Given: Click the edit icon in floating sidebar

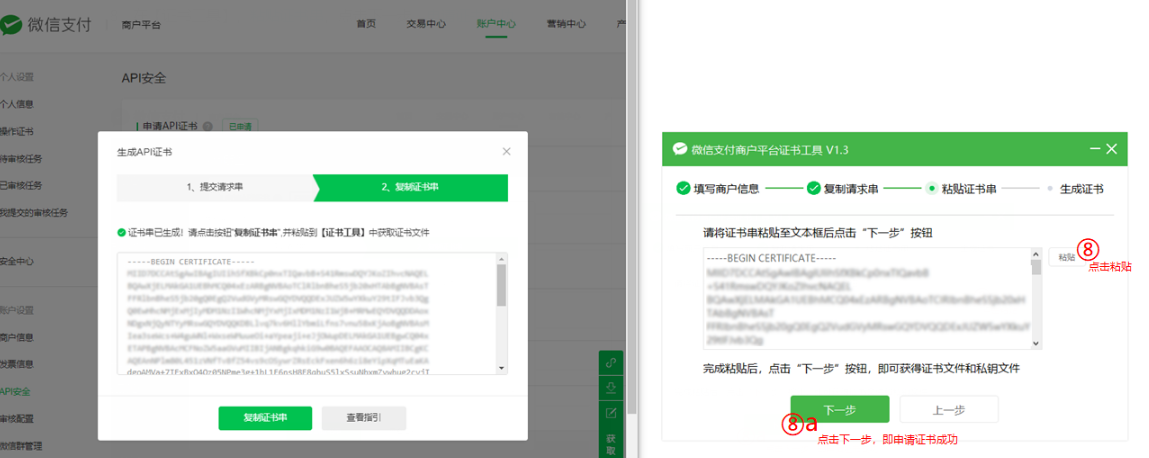Looking at the screenshot, I should coord(610,412).
